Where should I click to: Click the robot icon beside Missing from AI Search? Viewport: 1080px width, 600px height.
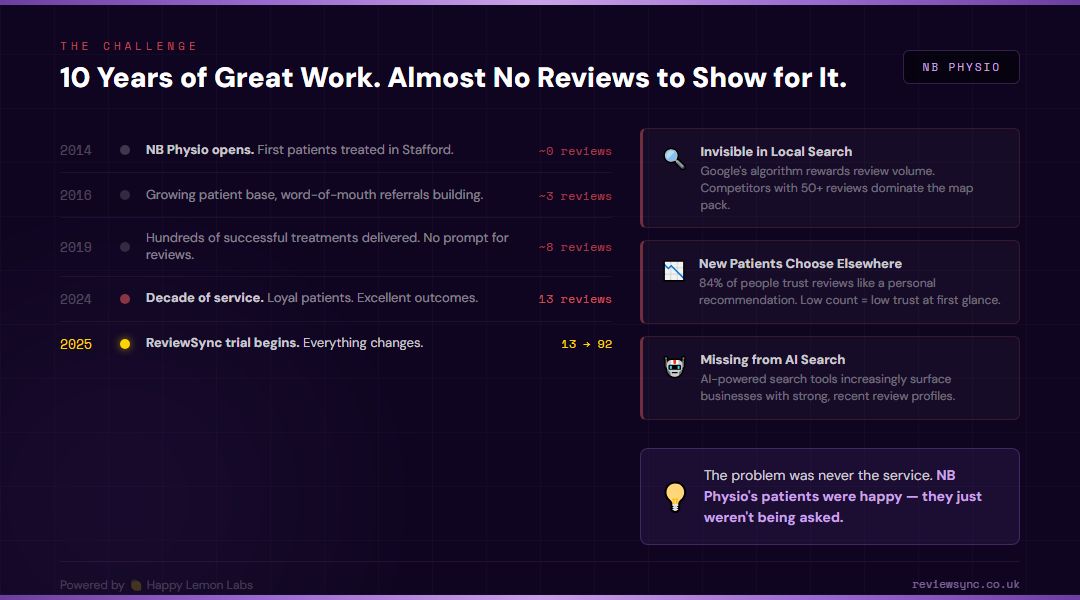pyautogui.click(x=674, y=367)
